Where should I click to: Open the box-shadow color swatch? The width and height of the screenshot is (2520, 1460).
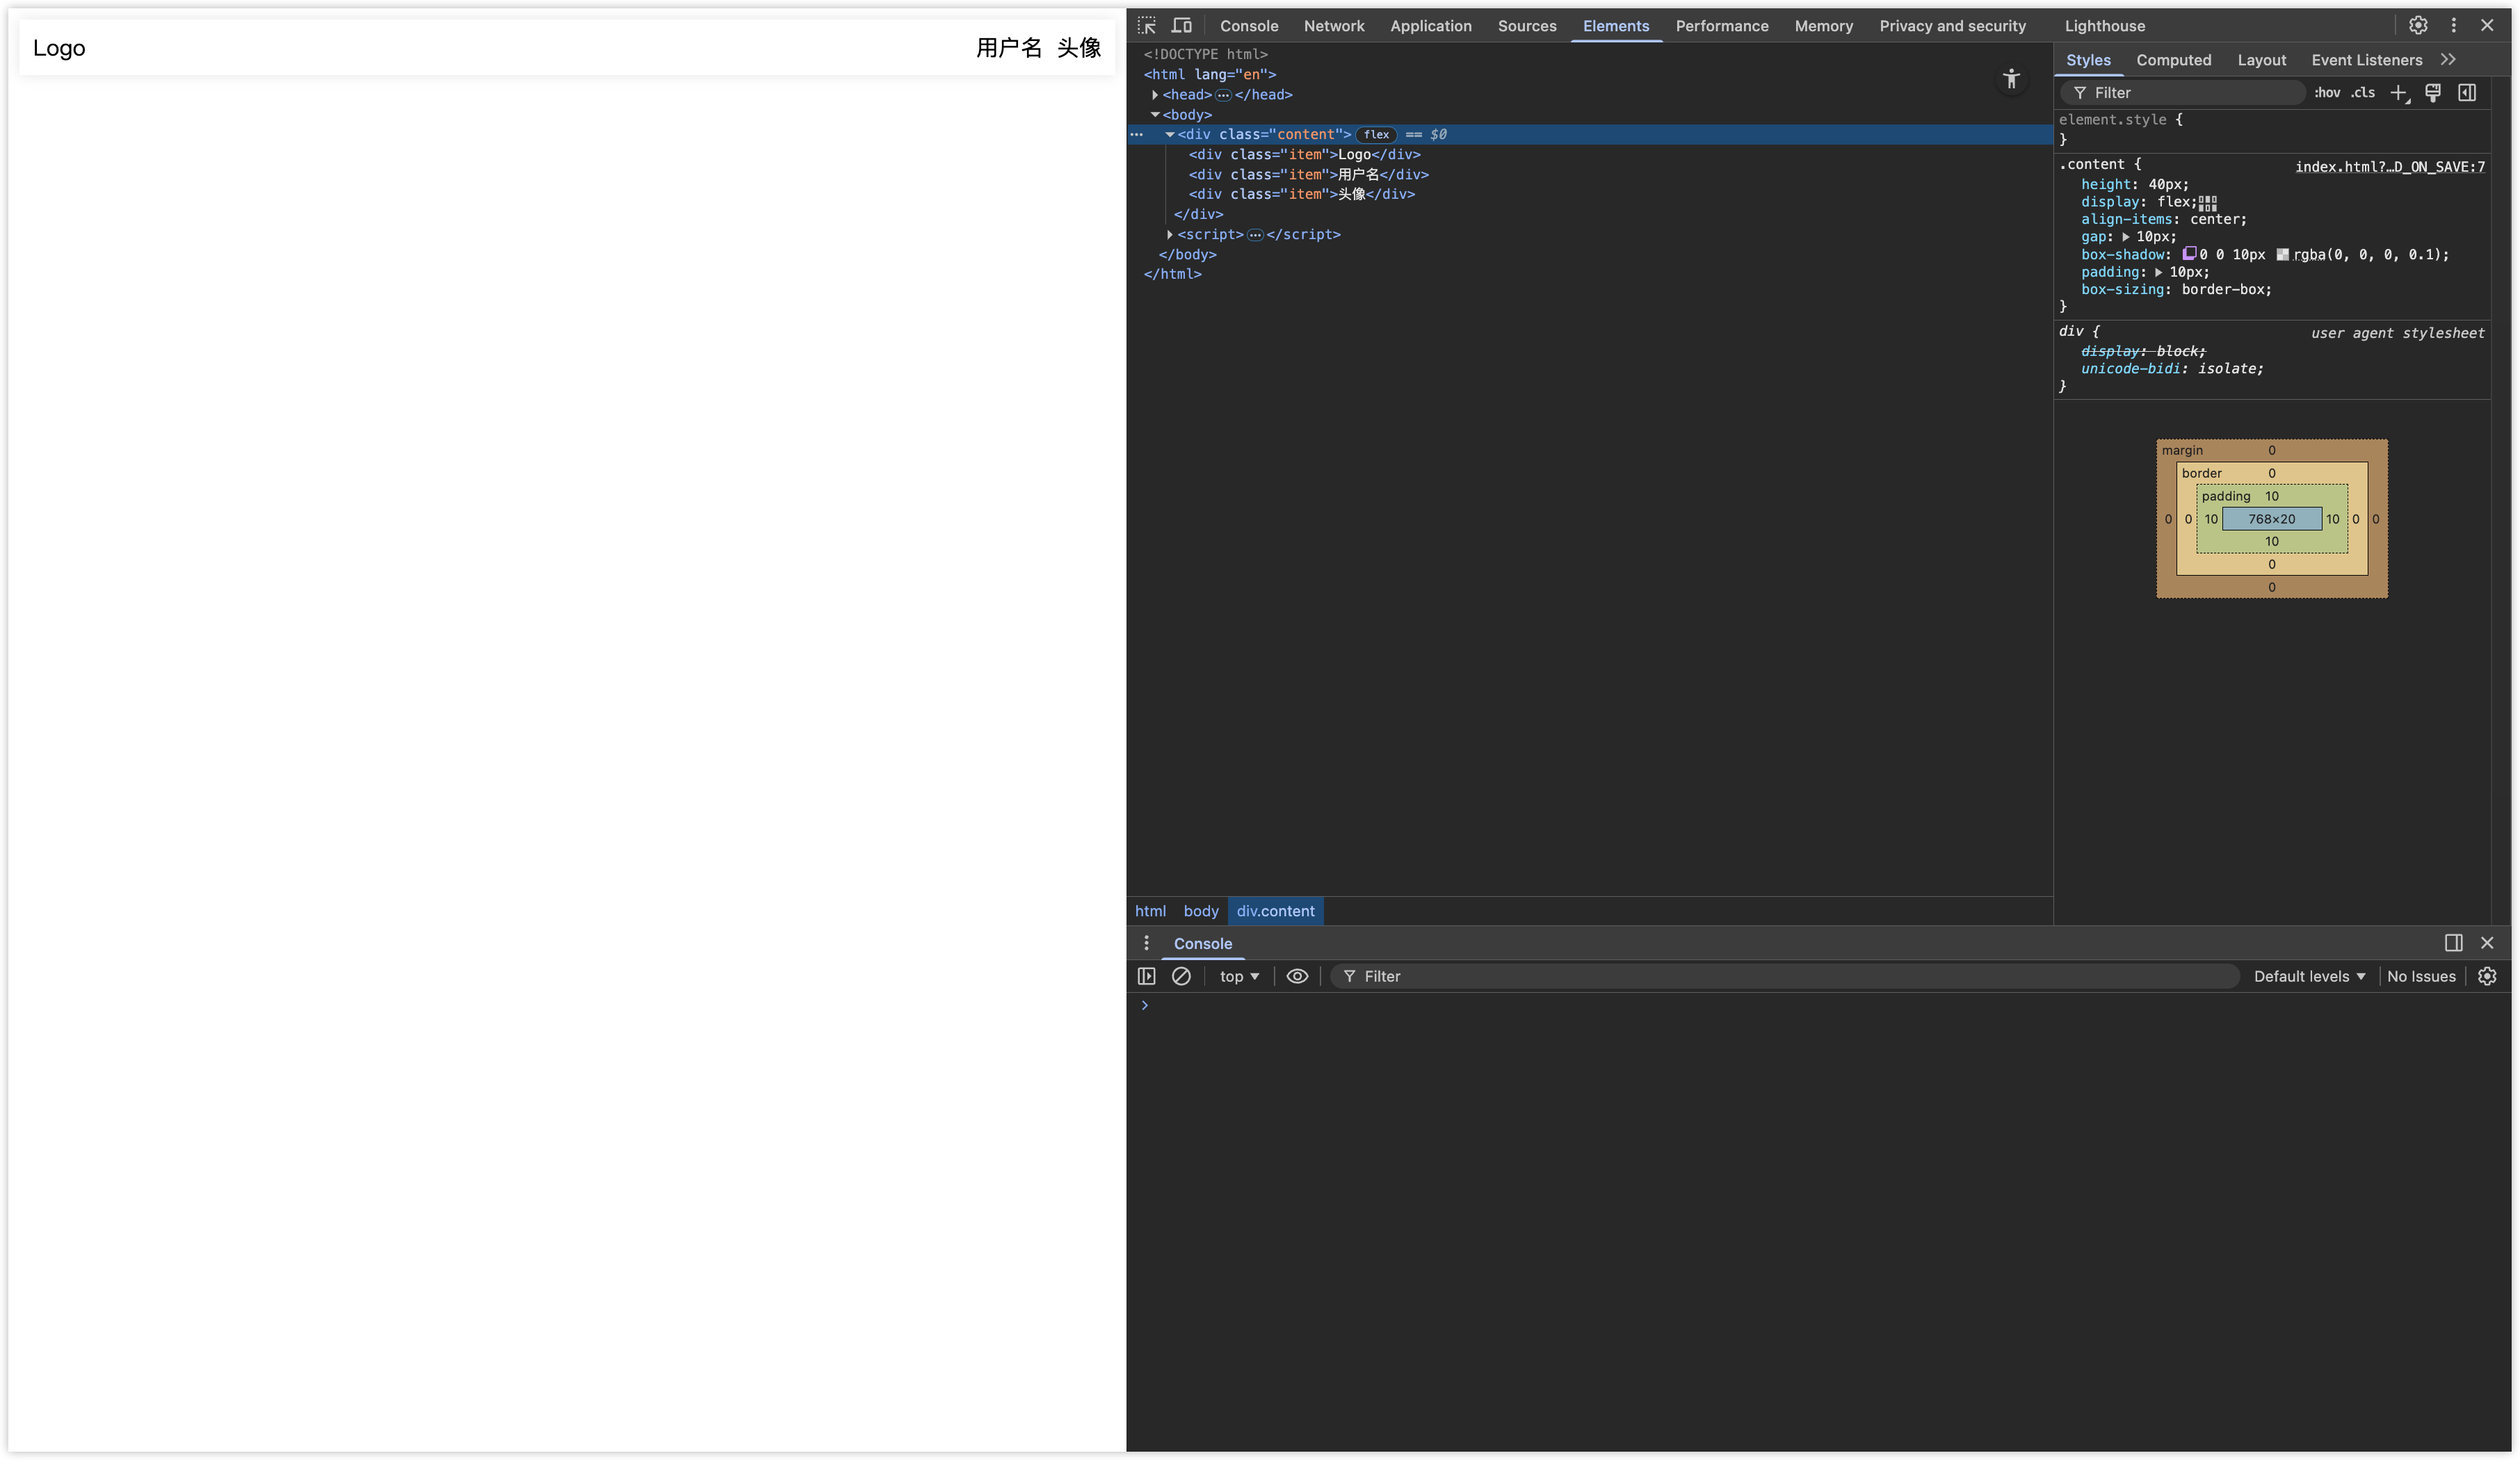click(x=2283, y=255)
